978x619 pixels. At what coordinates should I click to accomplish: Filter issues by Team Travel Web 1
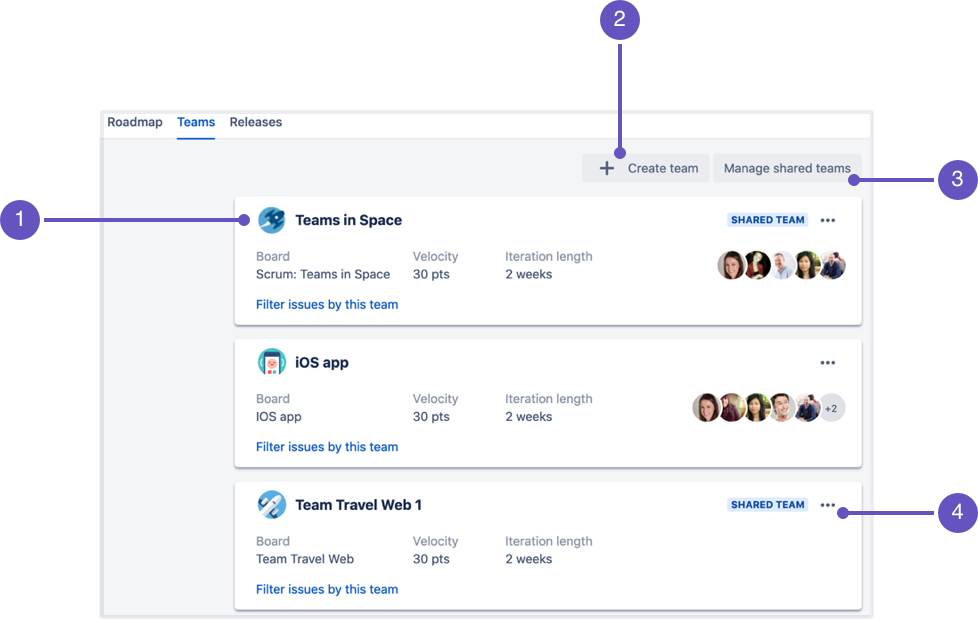327,589
